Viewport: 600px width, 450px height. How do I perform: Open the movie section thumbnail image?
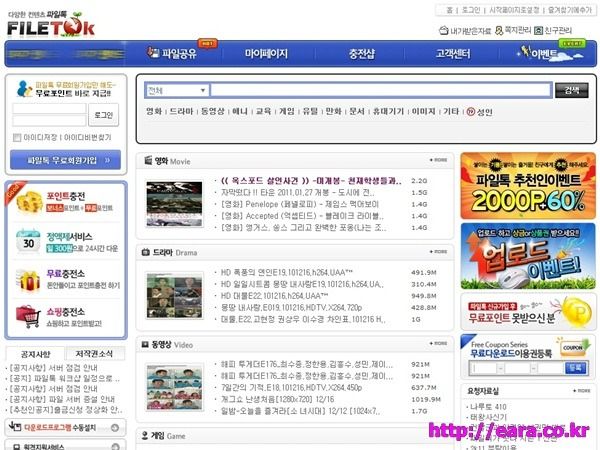point(174,204)
